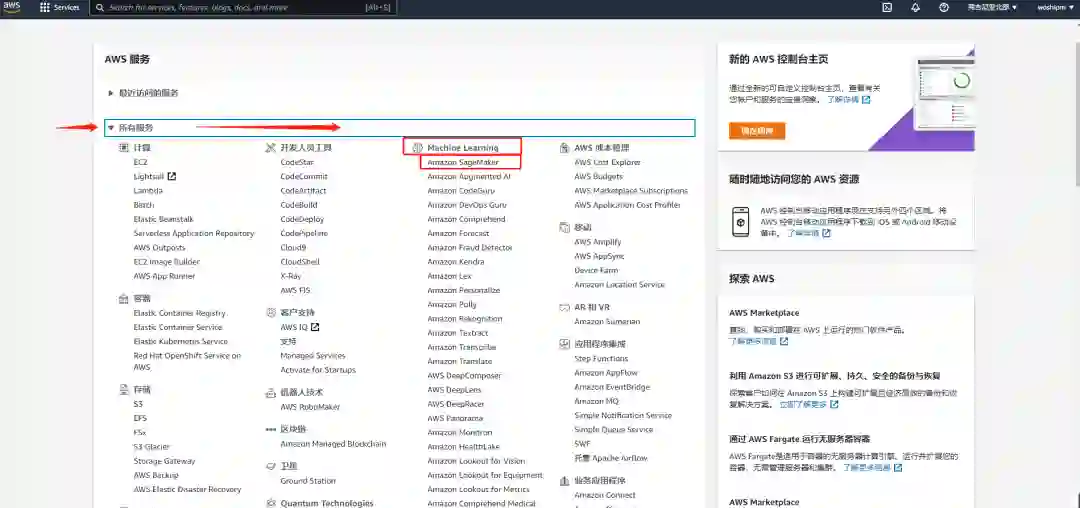
Task: Click the 客户支持 customer support icon
Action: pyautogui.click(x=271, y=313)
